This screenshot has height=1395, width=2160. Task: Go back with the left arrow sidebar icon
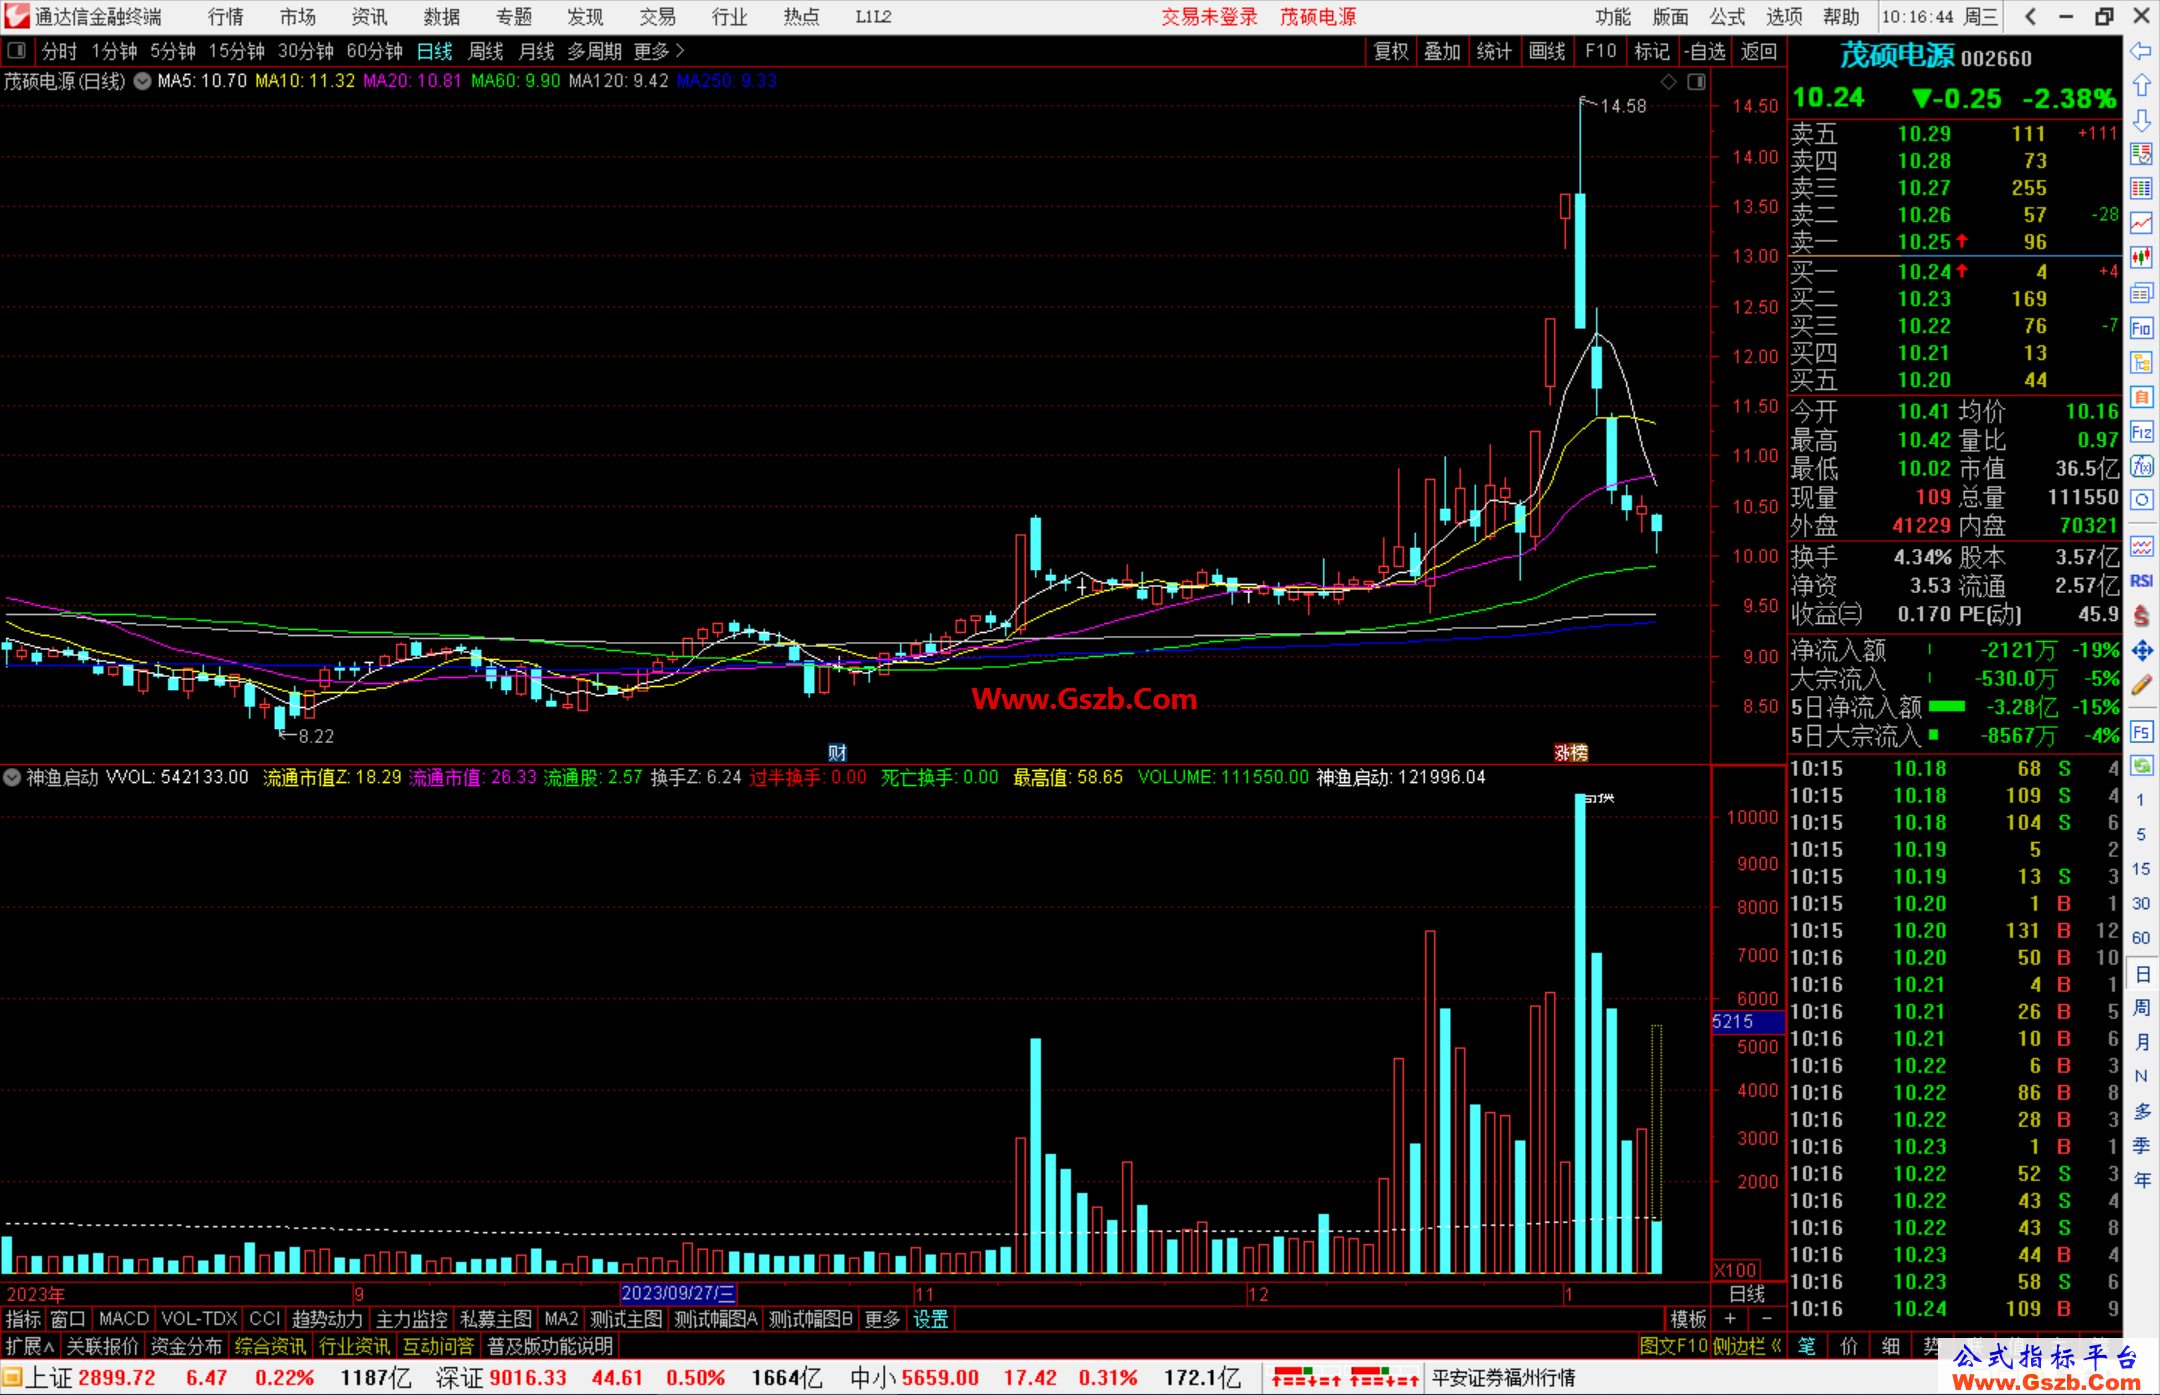tap(2141, 51)
